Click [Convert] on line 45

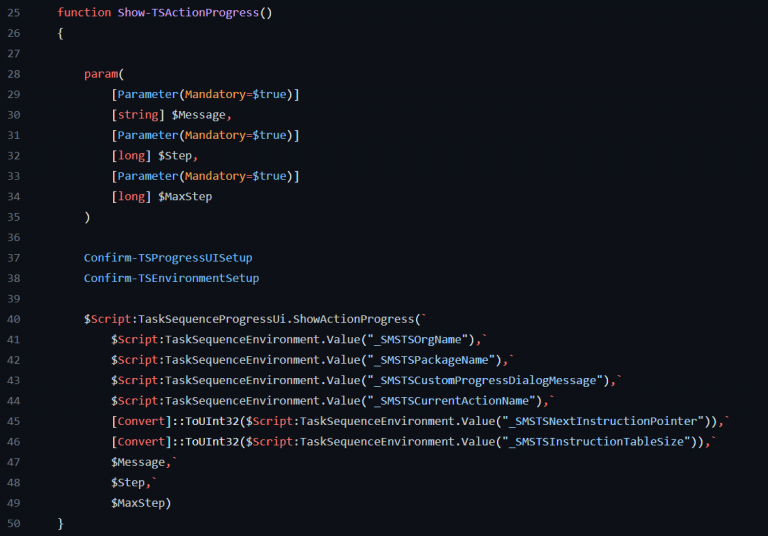(141, 421)
